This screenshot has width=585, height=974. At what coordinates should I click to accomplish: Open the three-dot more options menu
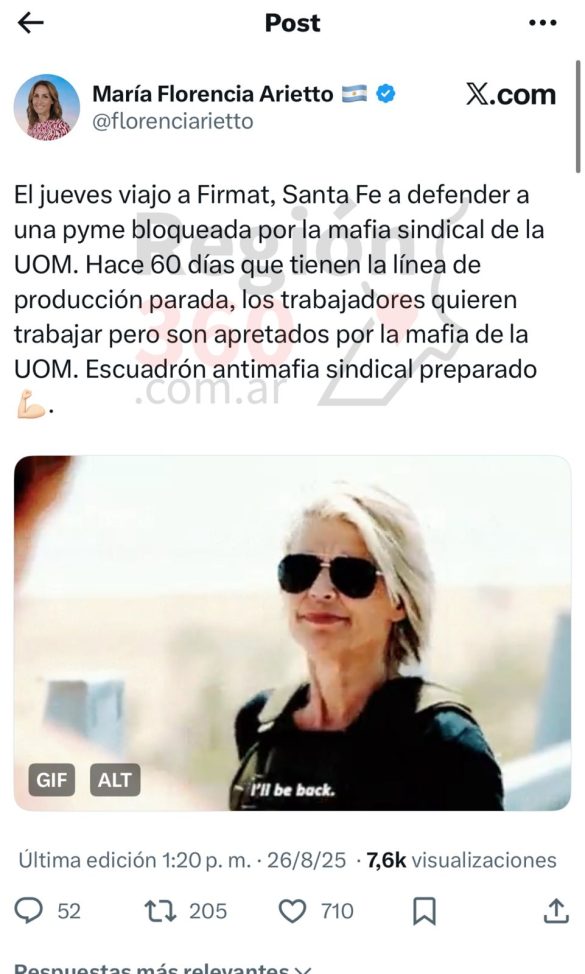pos(542,23)
